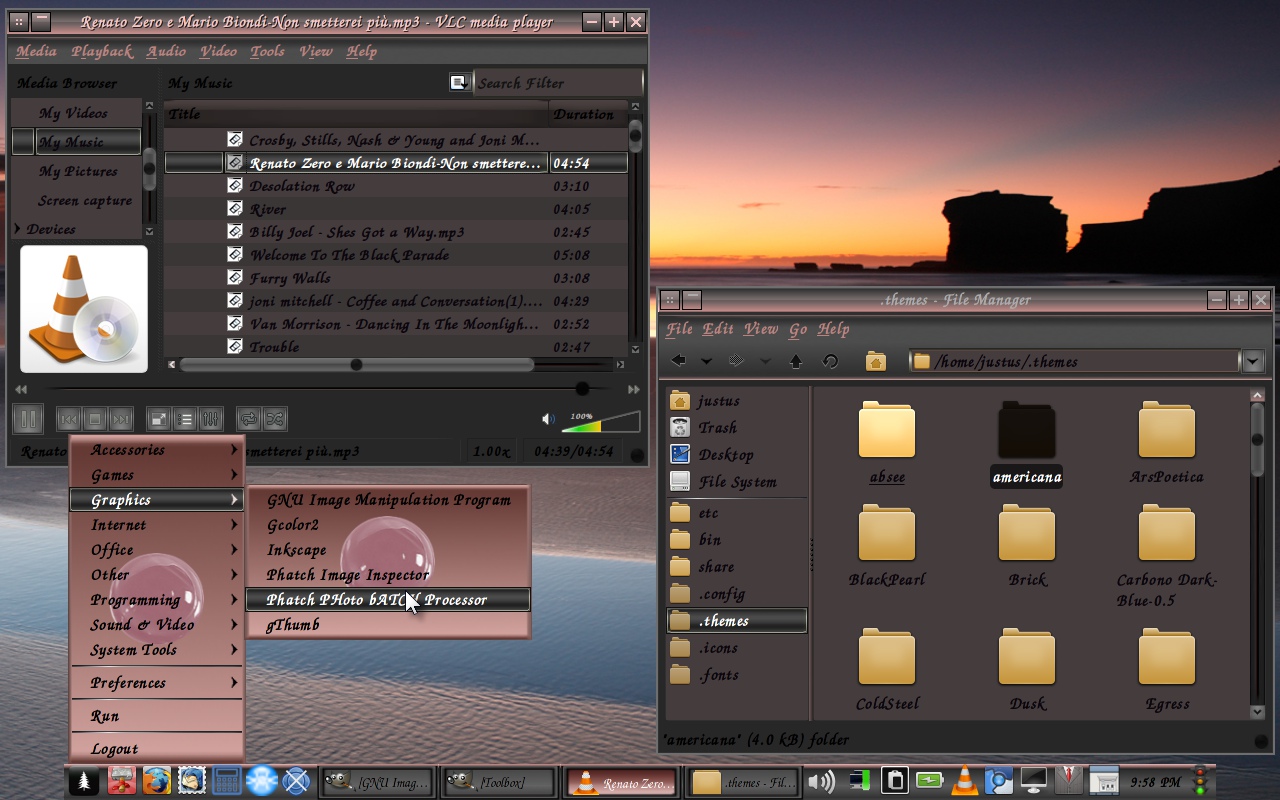Expand the Office submenu

157,550
